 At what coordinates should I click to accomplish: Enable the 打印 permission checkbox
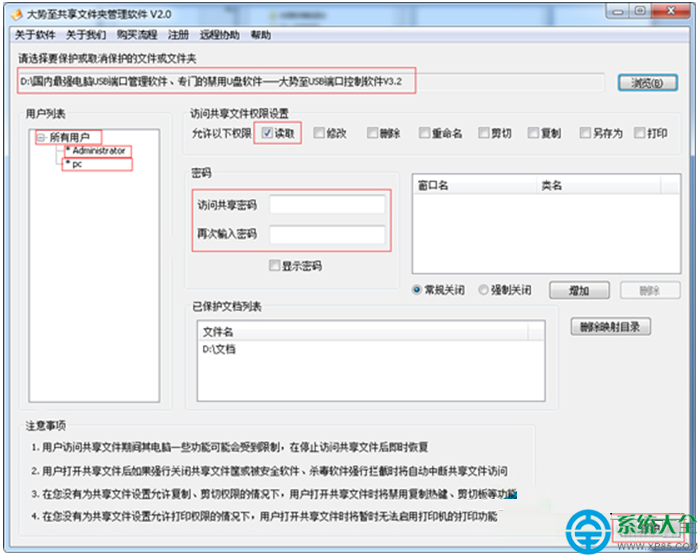click(639, 133)
